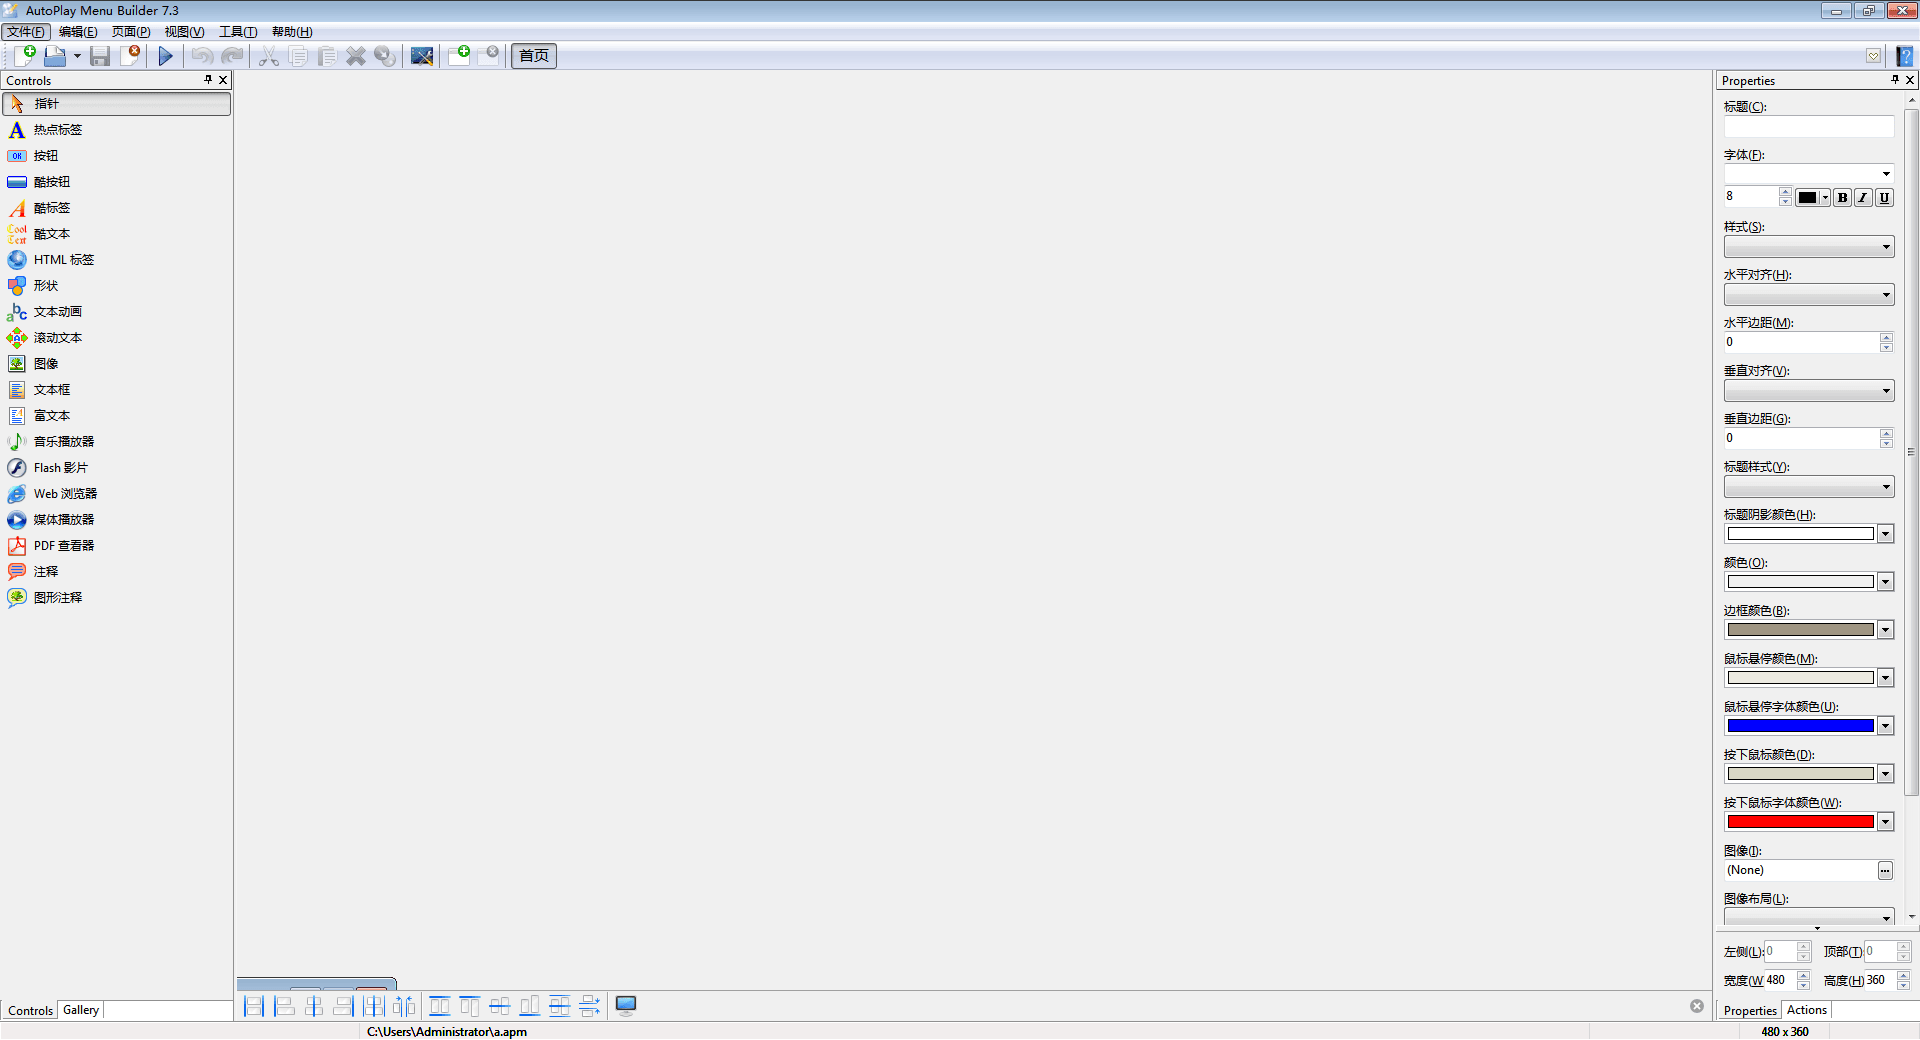
Task: Open the 颜色(O) color dropdown arrow
Action: click(1885, 582)
